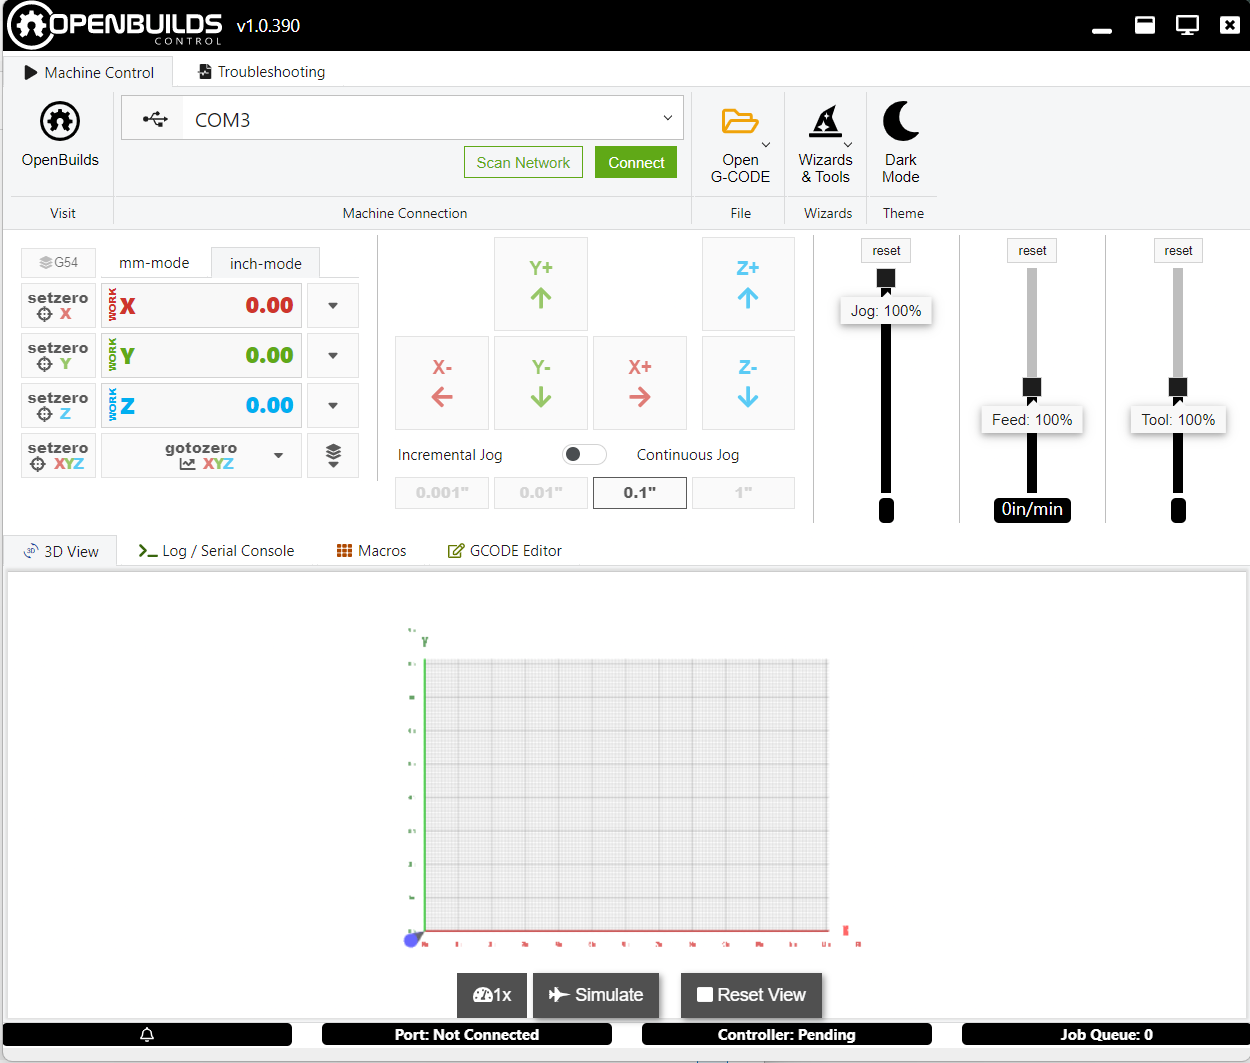The width and height of the screenshot is (1250, 1063).
Task: Reset the Tool override slider
Action: (1178, 251)
